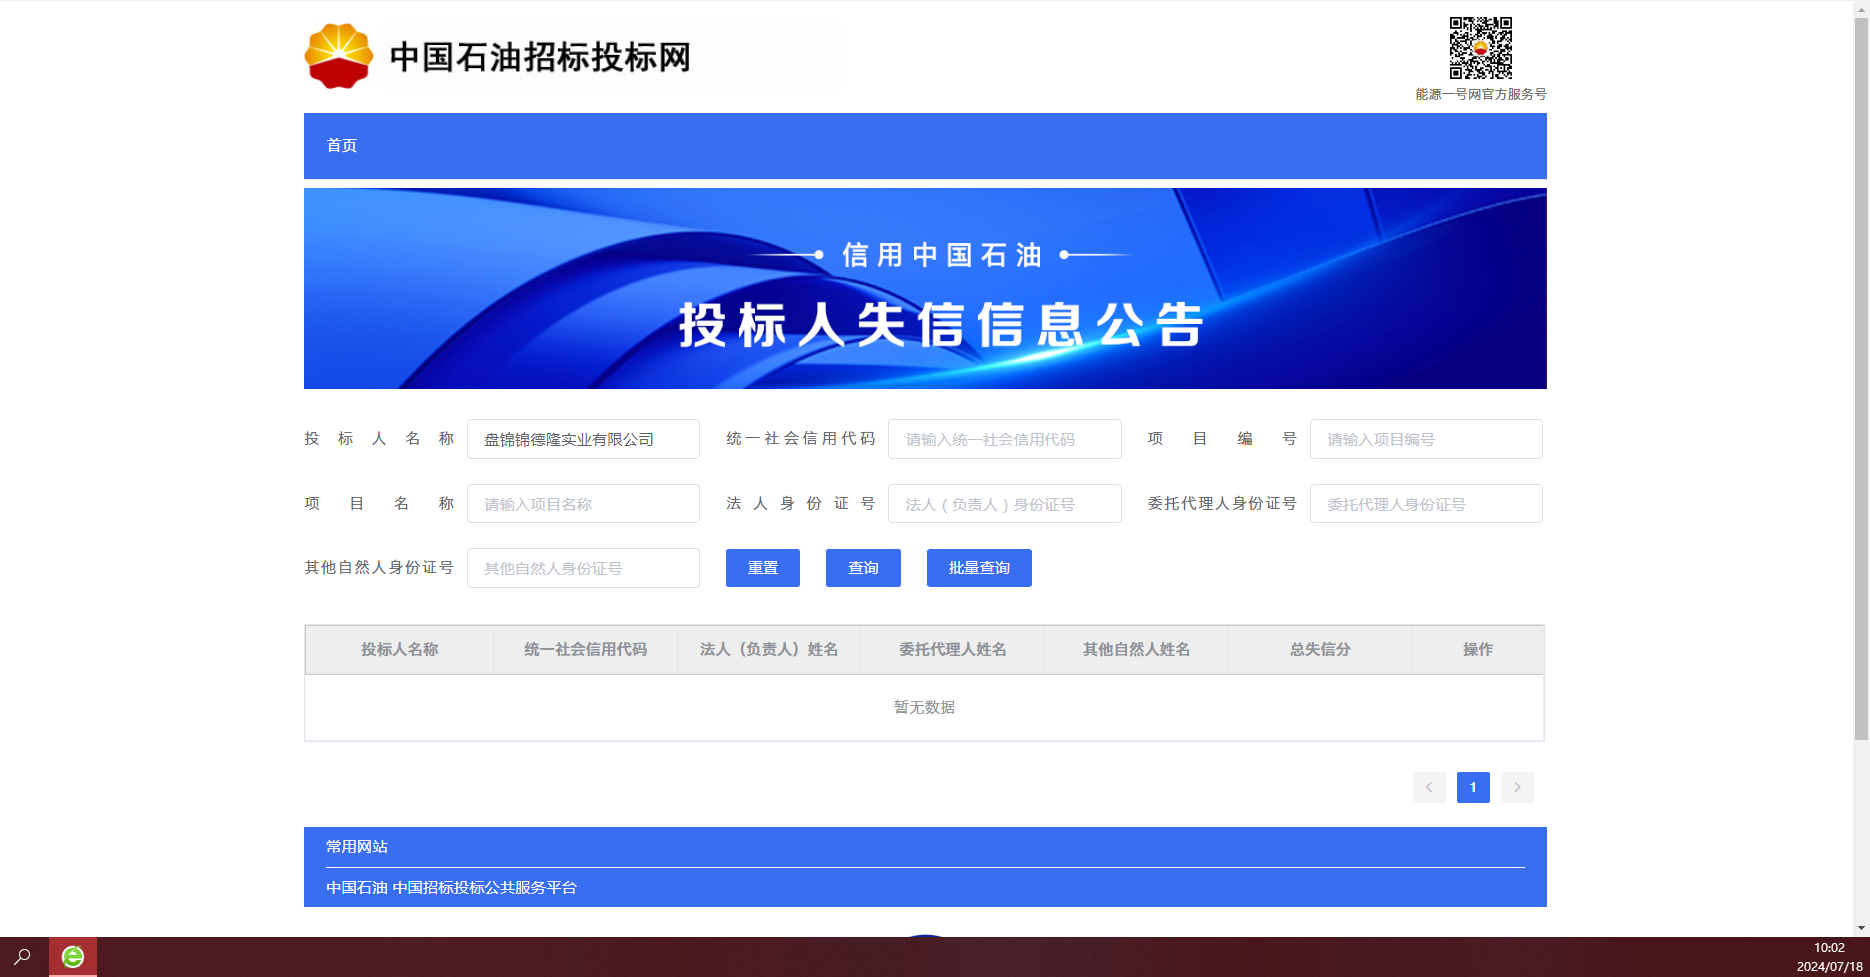1870x977 pixels.
Task: Open the 首页 menu item
Action: click(x=342, y=146)
